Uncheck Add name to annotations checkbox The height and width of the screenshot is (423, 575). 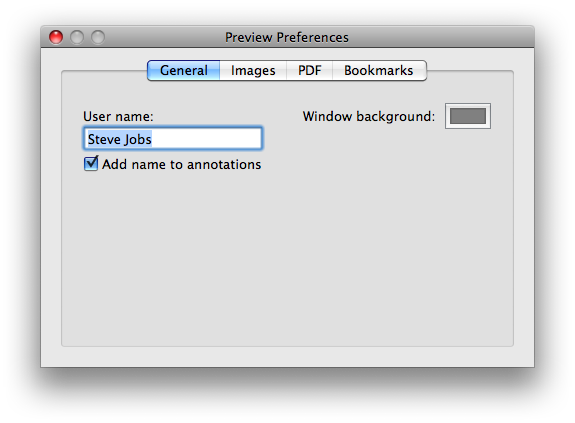pyautogui.click(x=91, y=163)
